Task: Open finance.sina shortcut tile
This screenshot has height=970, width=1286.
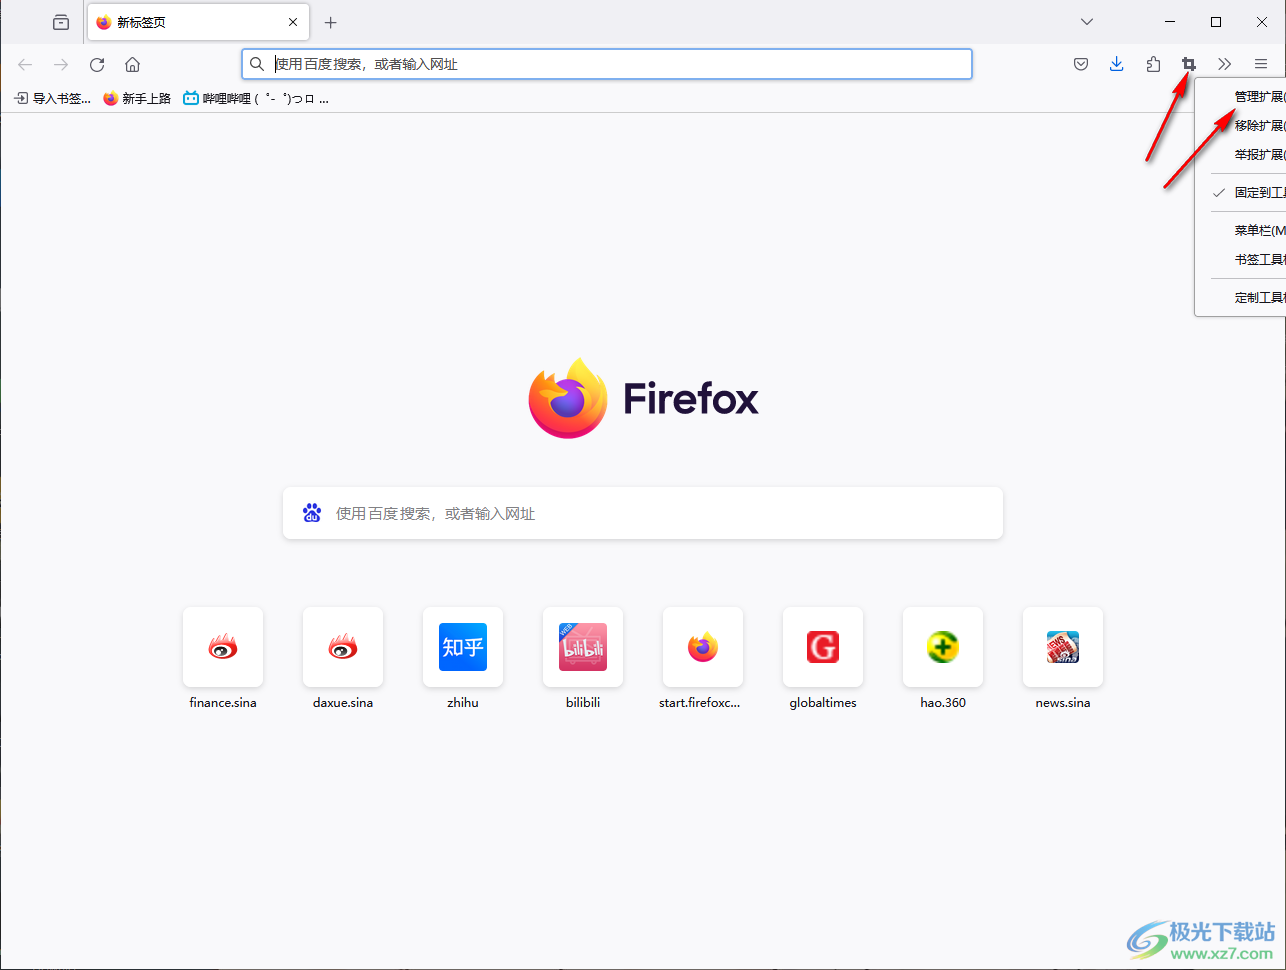Action: 223,647
